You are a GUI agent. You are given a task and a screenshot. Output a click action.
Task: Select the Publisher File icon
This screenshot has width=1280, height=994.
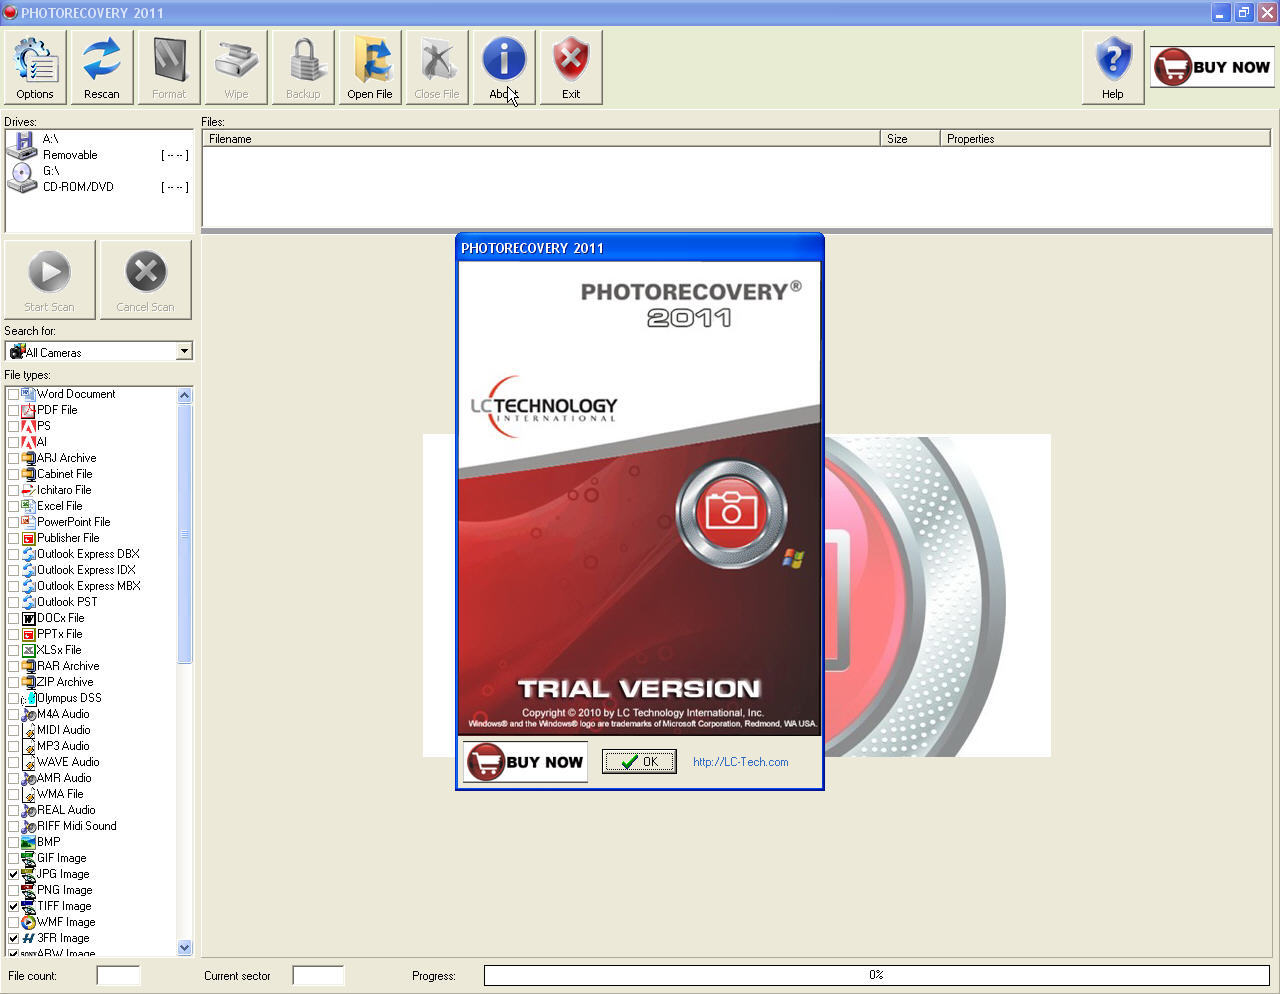[28, 538]
